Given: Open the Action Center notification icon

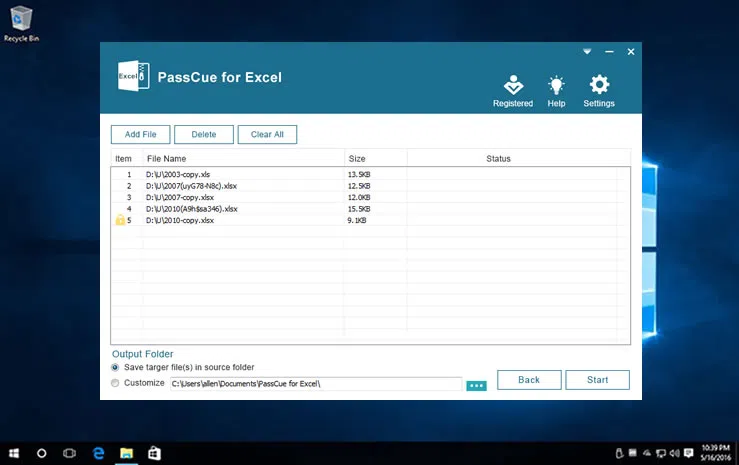Looking at the screenshot, I should coord(689,453).
